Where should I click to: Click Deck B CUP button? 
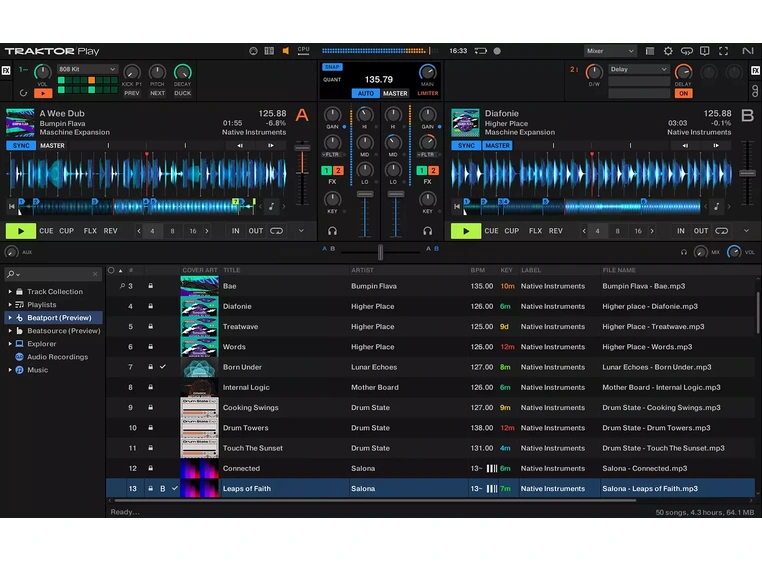pos(512,231)
